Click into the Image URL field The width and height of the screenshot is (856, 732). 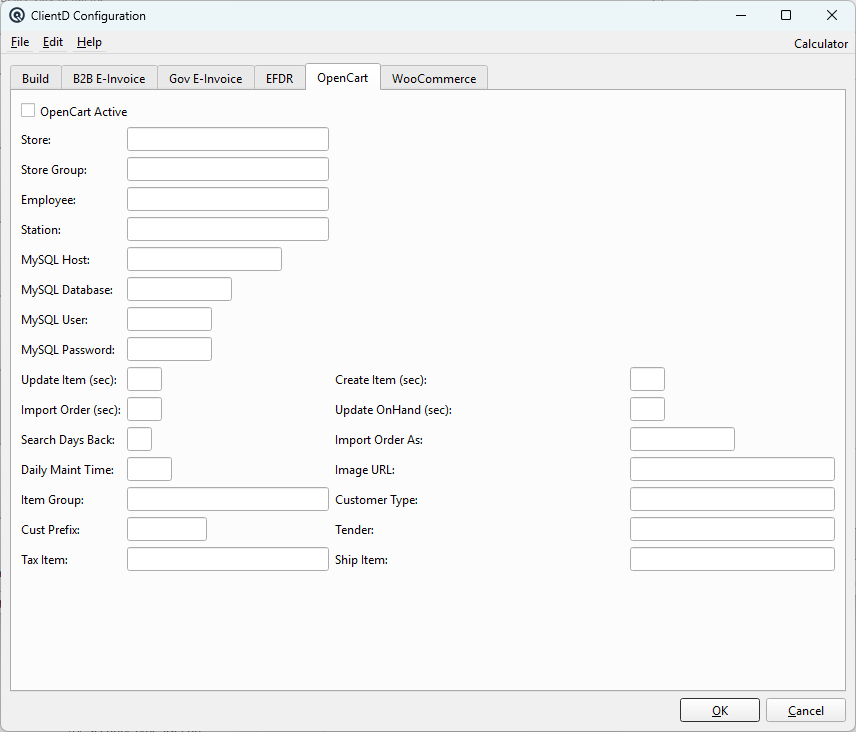click(x=732, y=469)
